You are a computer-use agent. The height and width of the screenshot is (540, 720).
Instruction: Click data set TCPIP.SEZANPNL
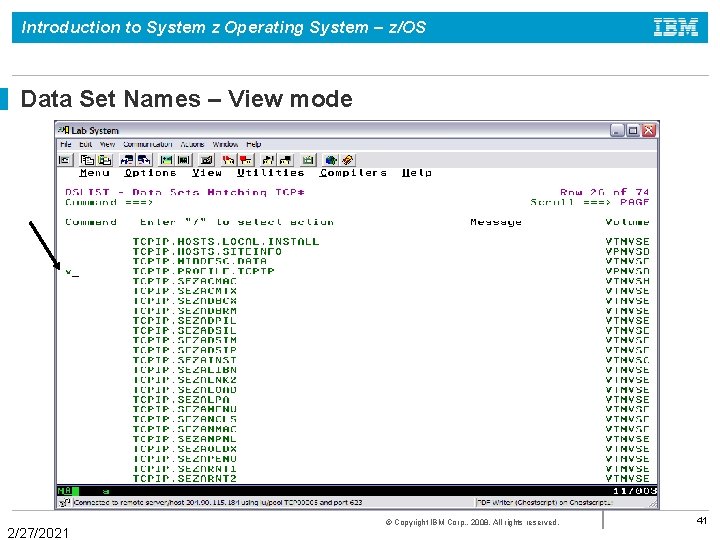(185, 439)
